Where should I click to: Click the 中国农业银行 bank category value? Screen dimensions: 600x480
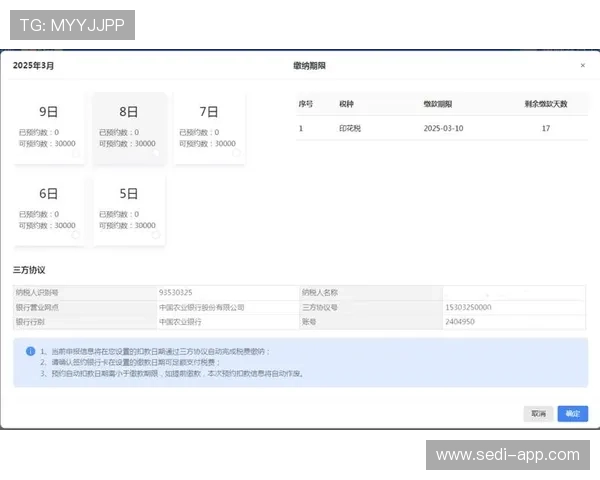(180, 322)
